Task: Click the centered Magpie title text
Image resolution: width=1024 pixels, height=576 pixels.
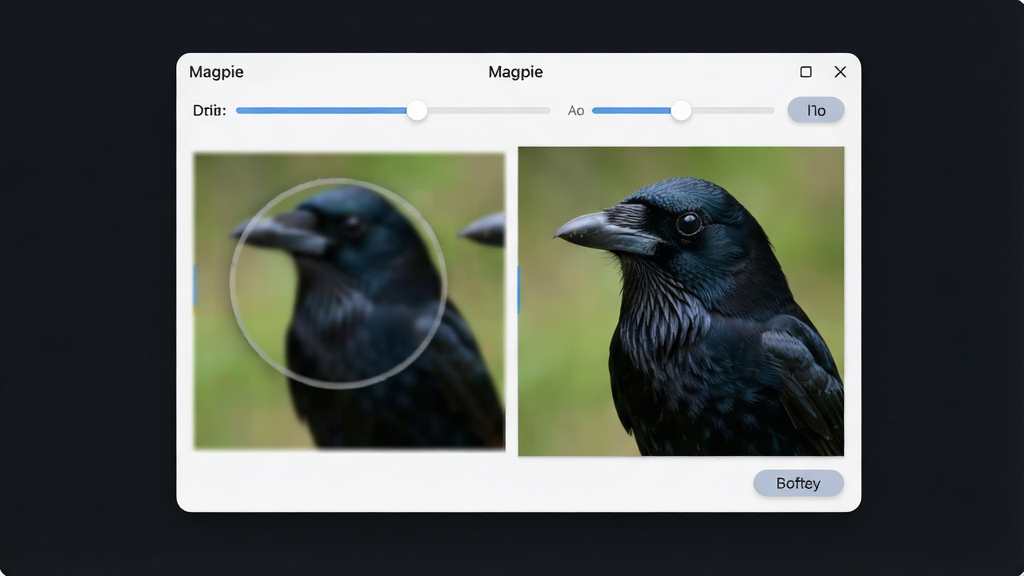Action: tap(515, 72)
